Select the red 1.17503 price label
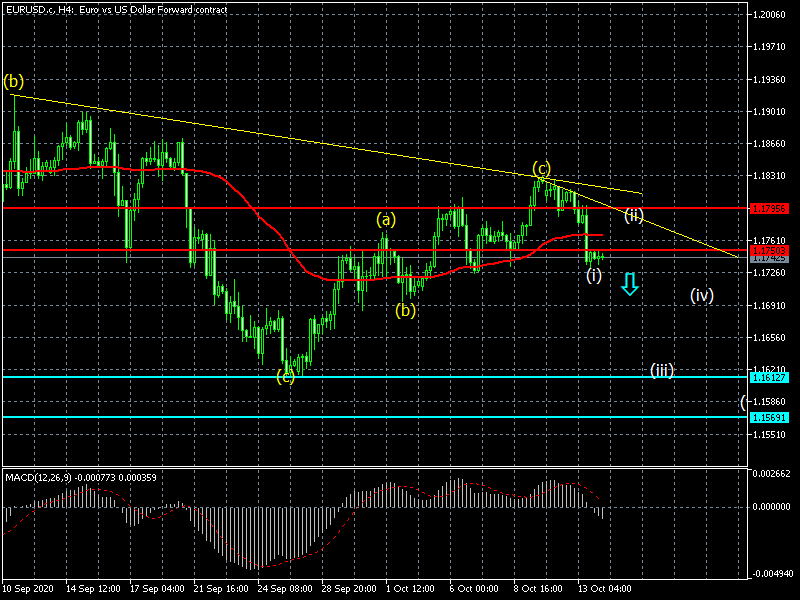Viewport: 800px width, 600px height. 769,250
